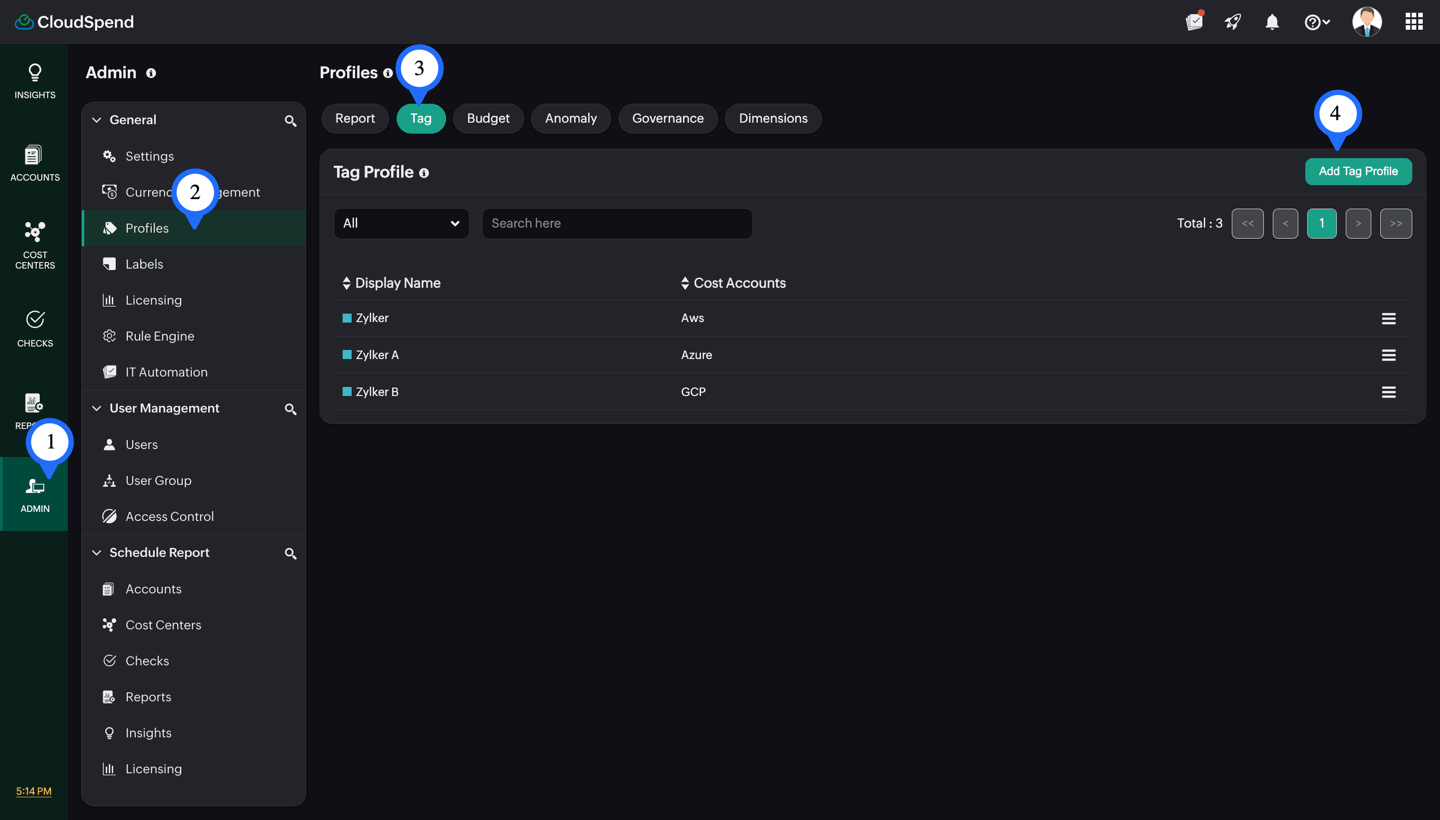The image size is (1440, 820).
Task: Click the Add Tag Profile button
Action: coord(1358,171)
